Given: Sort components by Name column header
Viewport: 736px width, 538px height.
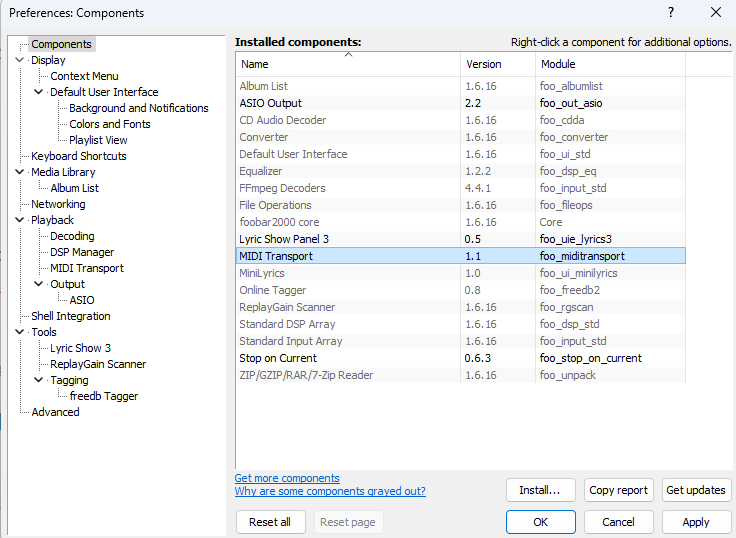Looking at the screenshot, I should [x=348, y=64].
